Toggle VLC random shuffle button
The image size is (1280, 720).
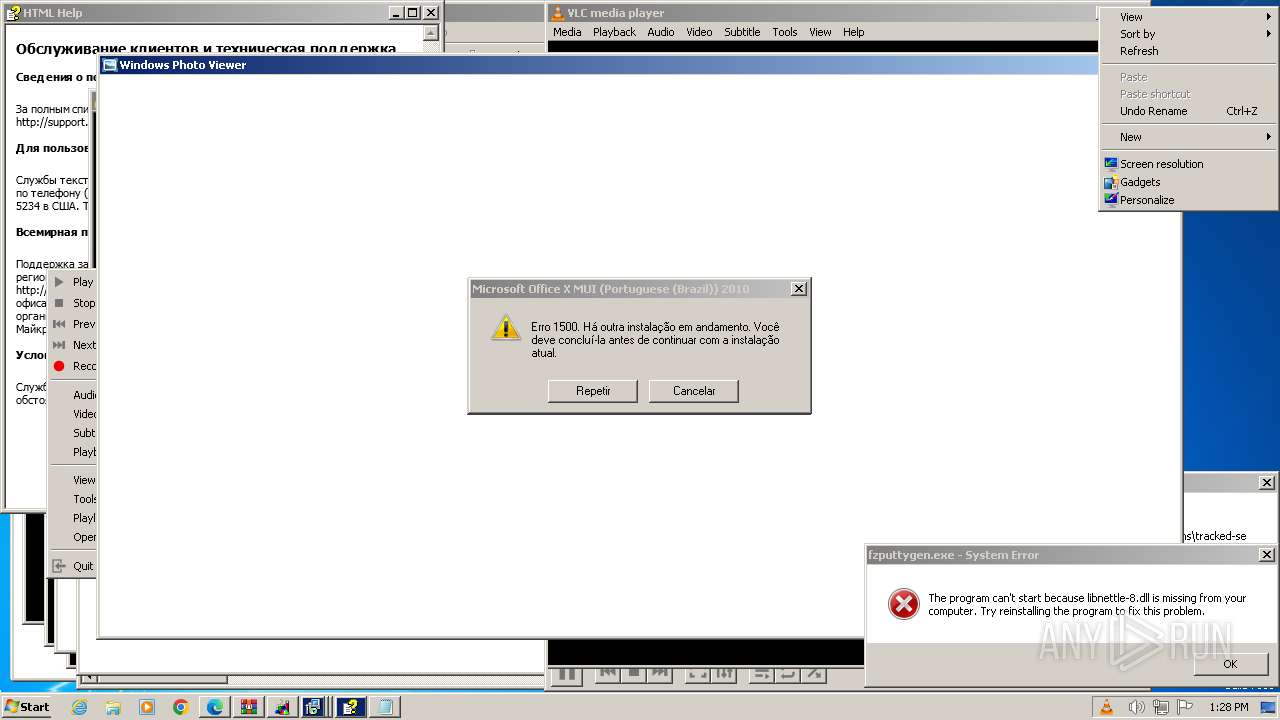[x=814, y=675]
